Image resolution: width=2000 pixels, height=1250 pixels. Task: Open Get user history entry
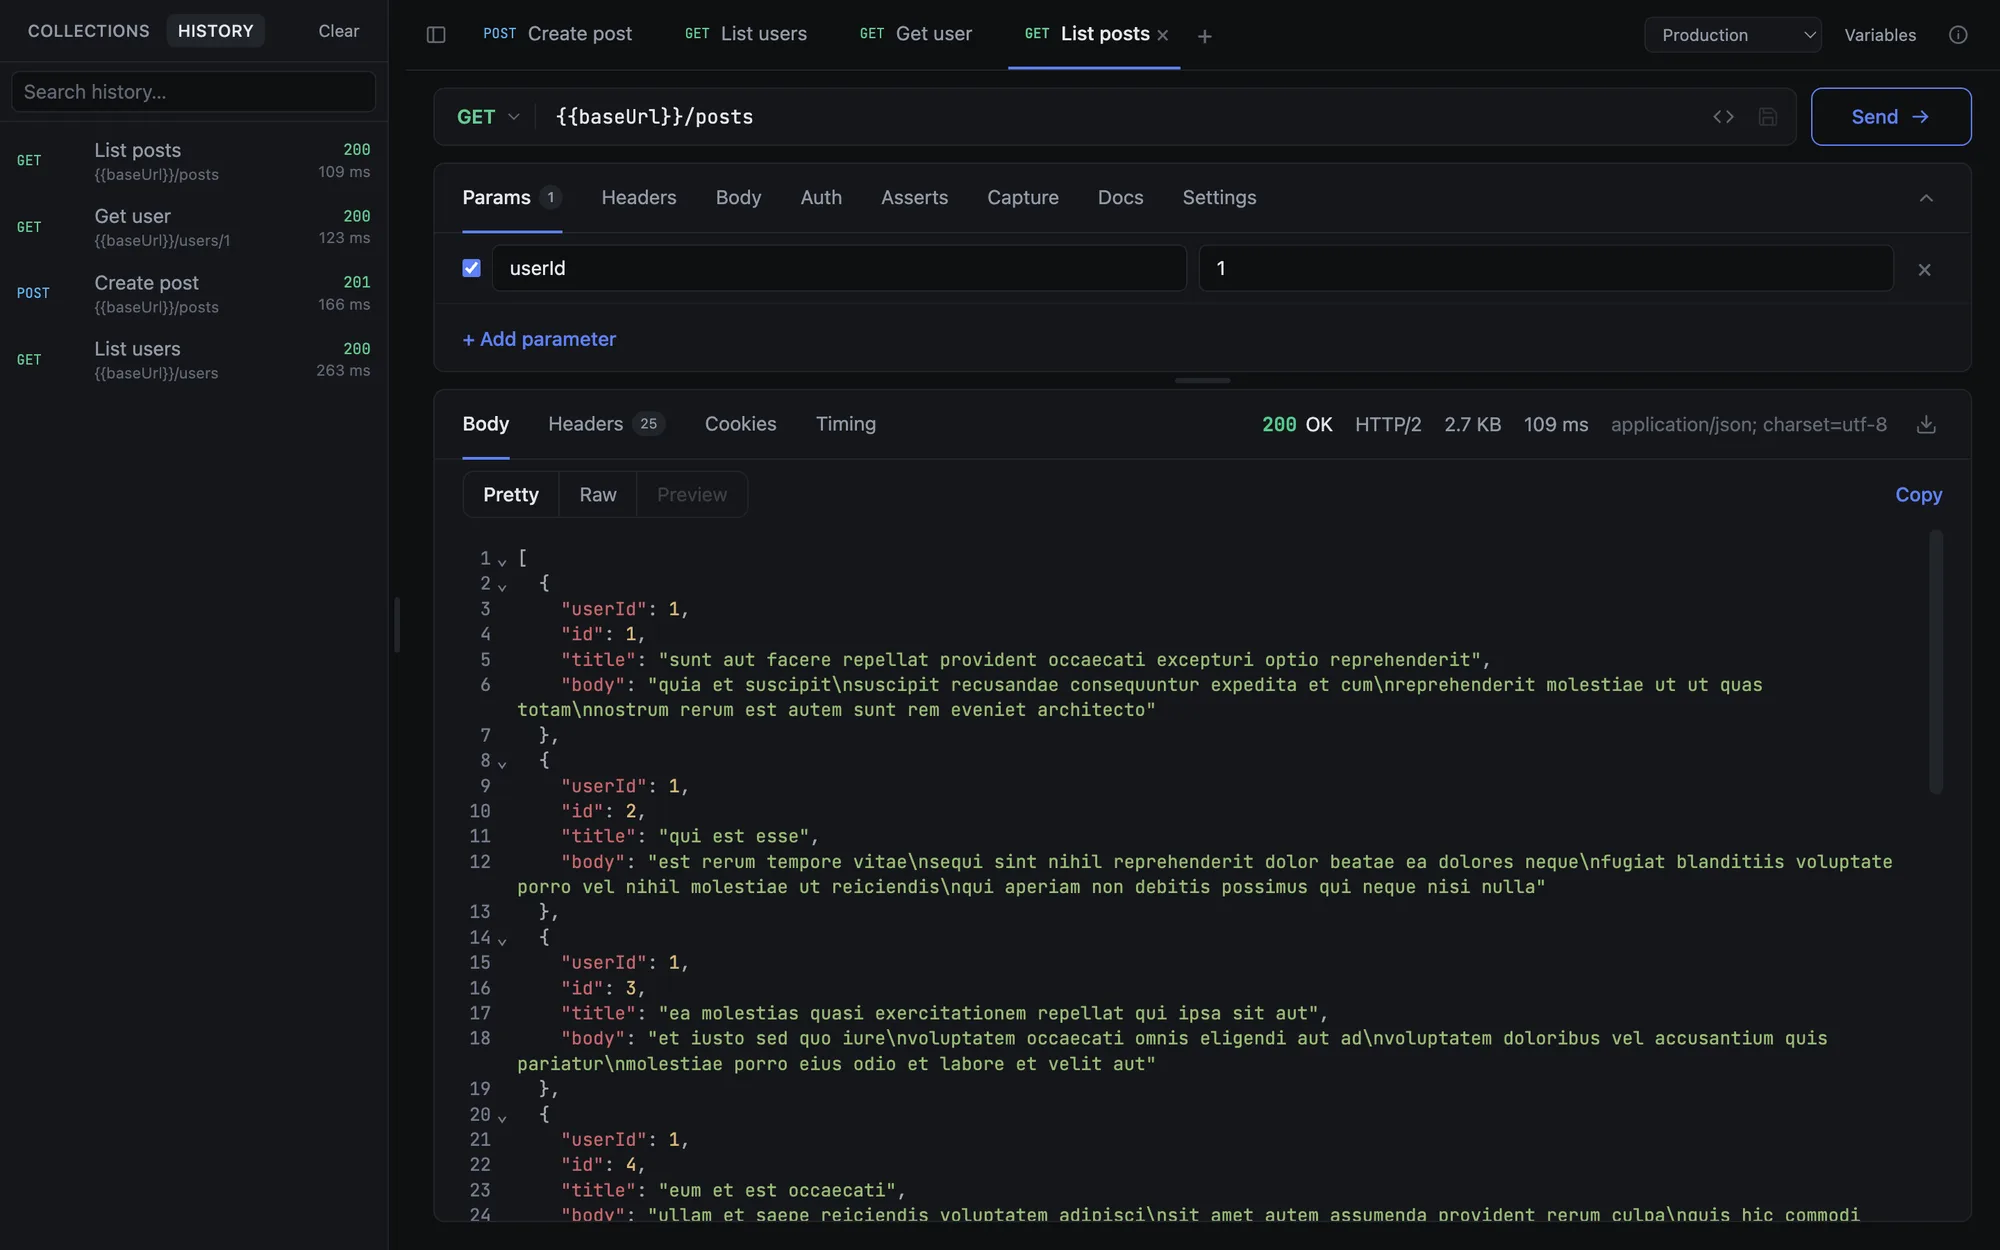tap(194, 227)
